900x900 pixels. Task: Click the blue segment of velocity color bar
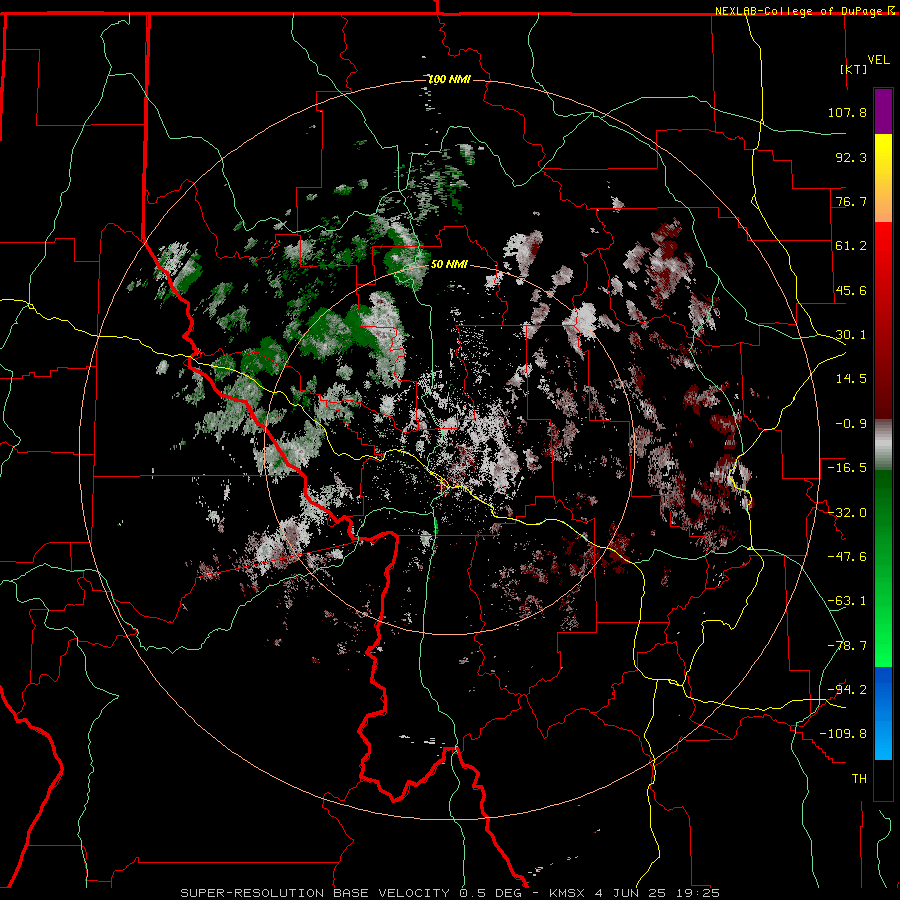(x=883, y=713)
